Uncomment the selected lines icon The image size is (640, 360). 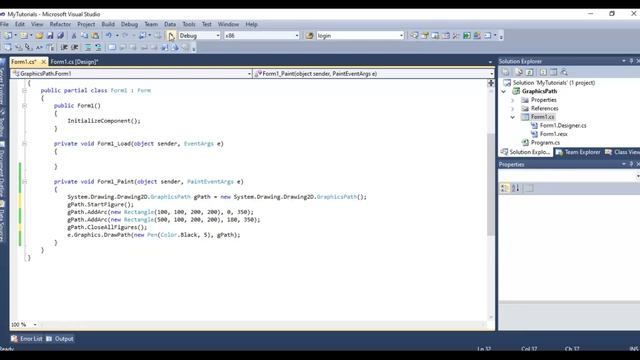(98, 47)
